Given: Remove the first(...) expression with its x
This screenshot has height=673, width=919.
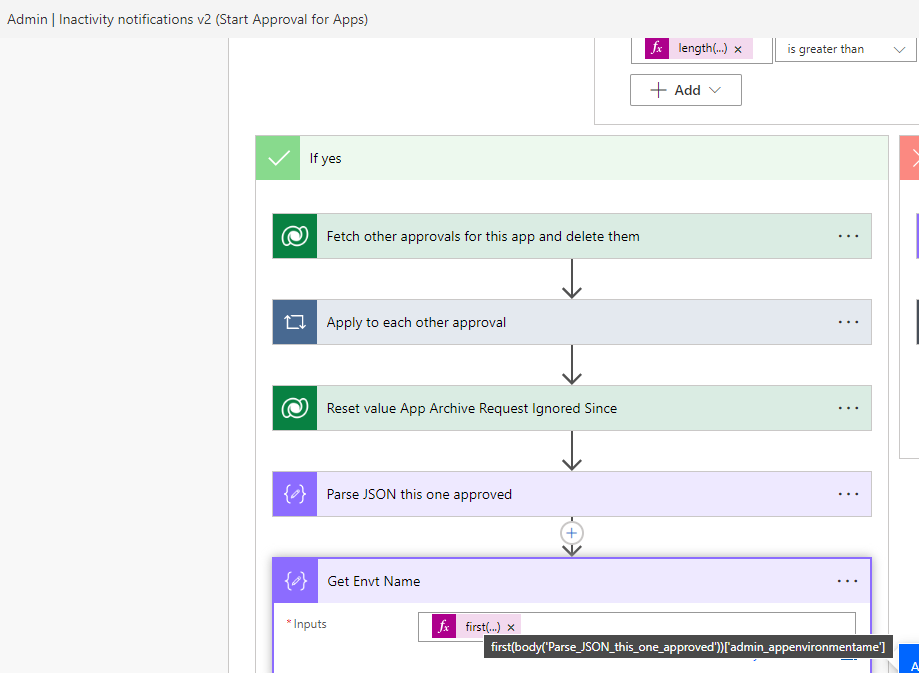Looking at the screenshot, I should 511,627.
